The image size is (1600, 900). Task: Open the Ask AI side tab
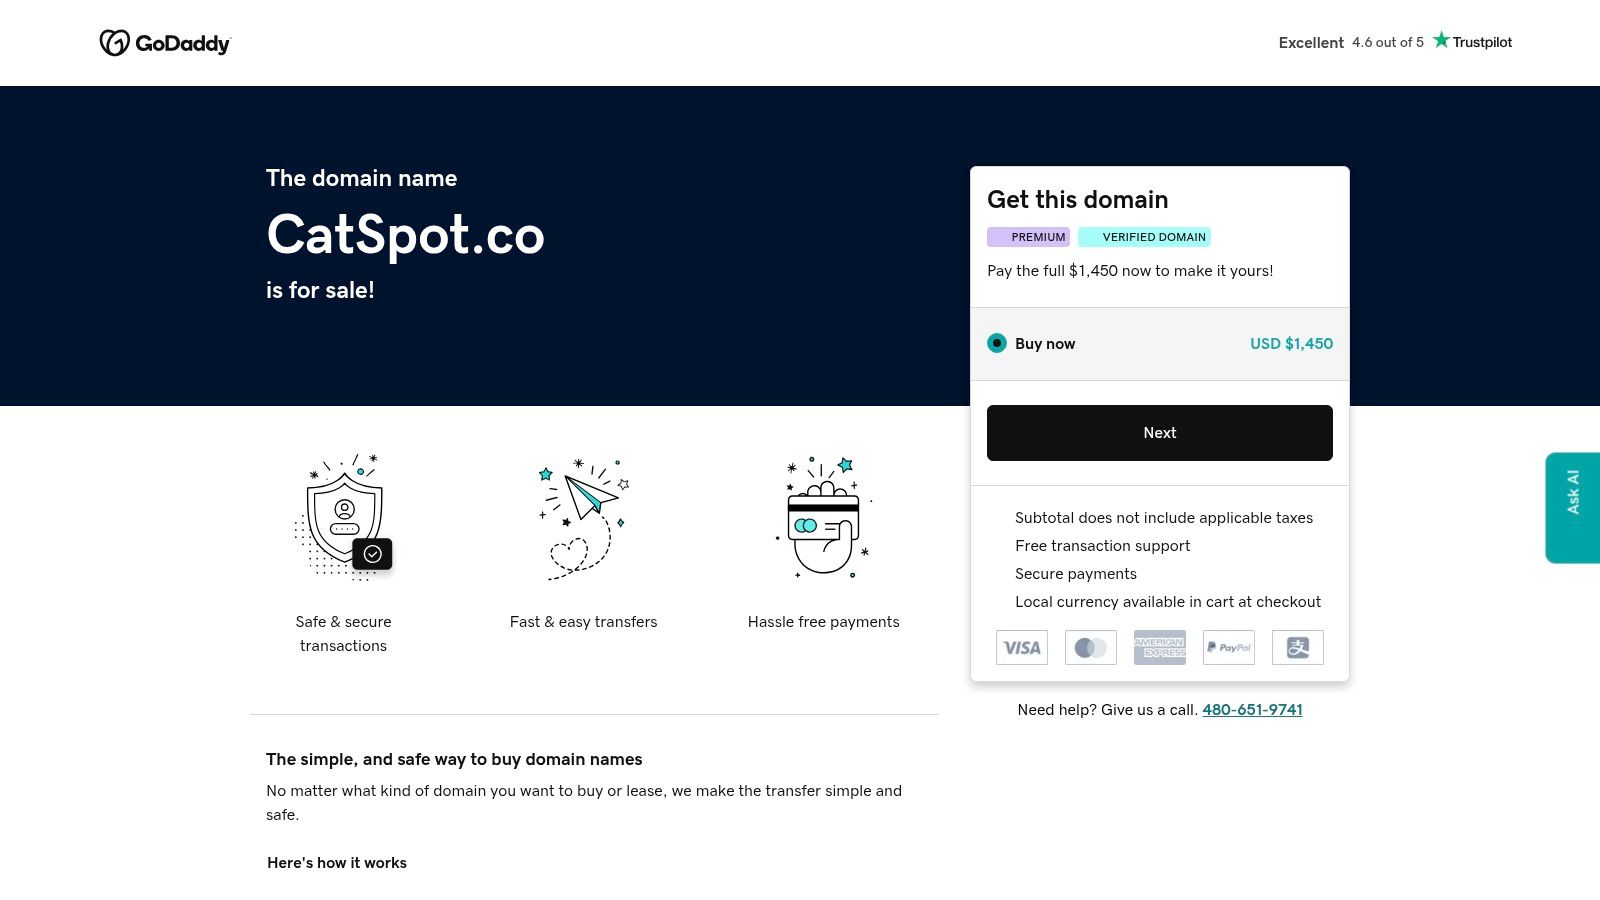point(1572,508)
